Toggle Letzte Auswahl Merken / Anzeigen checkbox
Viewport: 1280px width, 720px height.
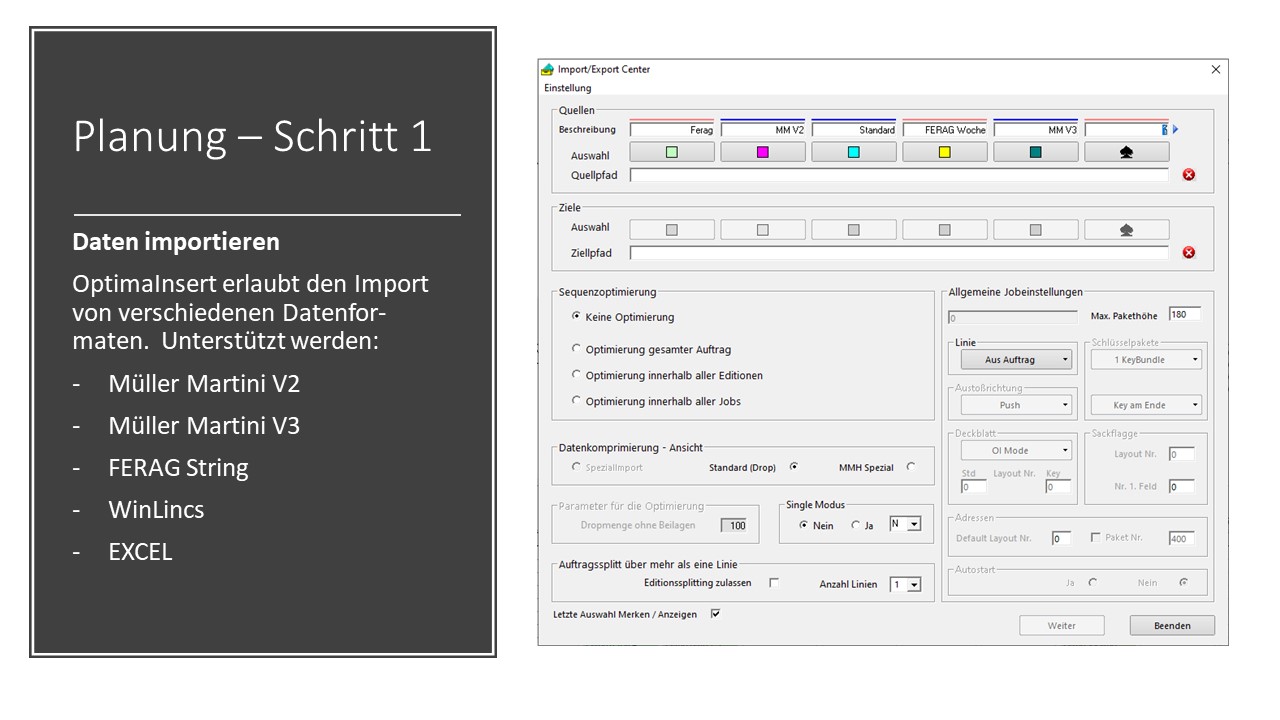click(x=715, y=614)
